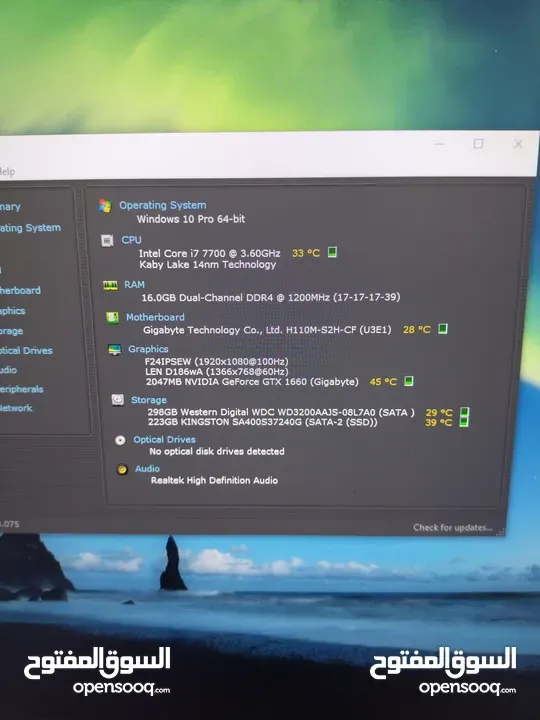The height and width of the screenshot is (720, 540).
Task: Click the Graphics monitor icon
Action: pyautogui.click(x=114, y=349)
